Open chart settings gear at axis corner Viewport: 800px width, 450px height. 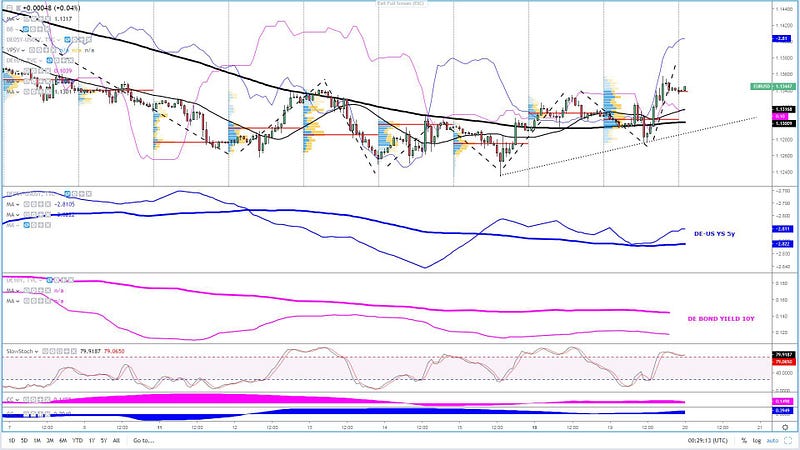click(x=785, y=428)
